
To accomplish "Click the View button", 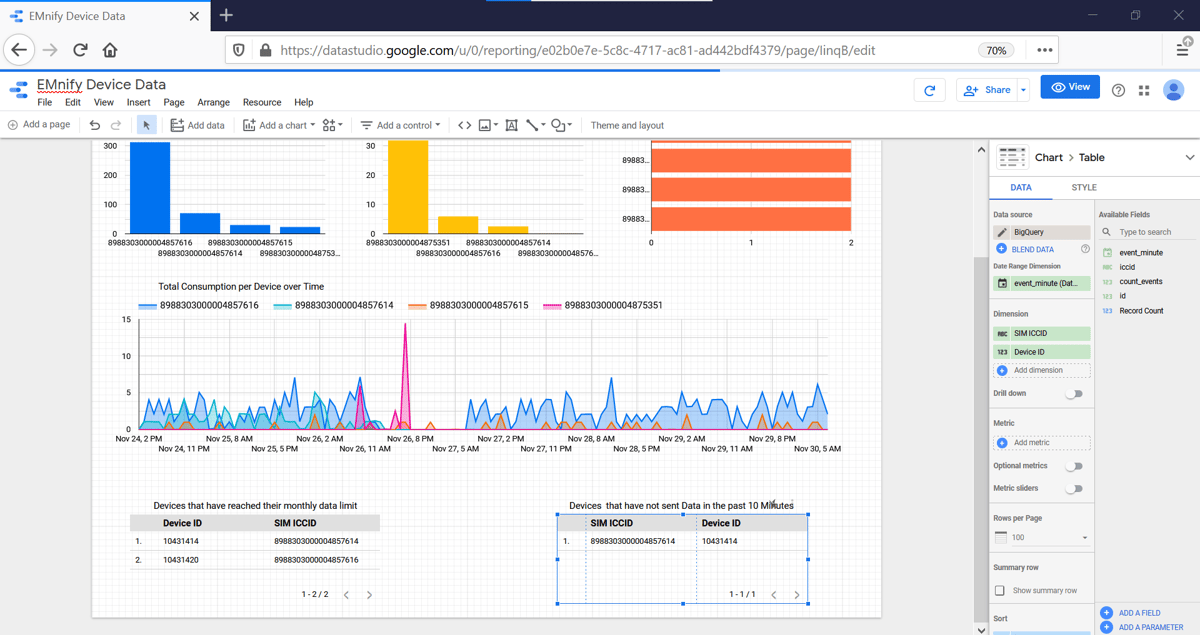I will (x=1070, y=87).
